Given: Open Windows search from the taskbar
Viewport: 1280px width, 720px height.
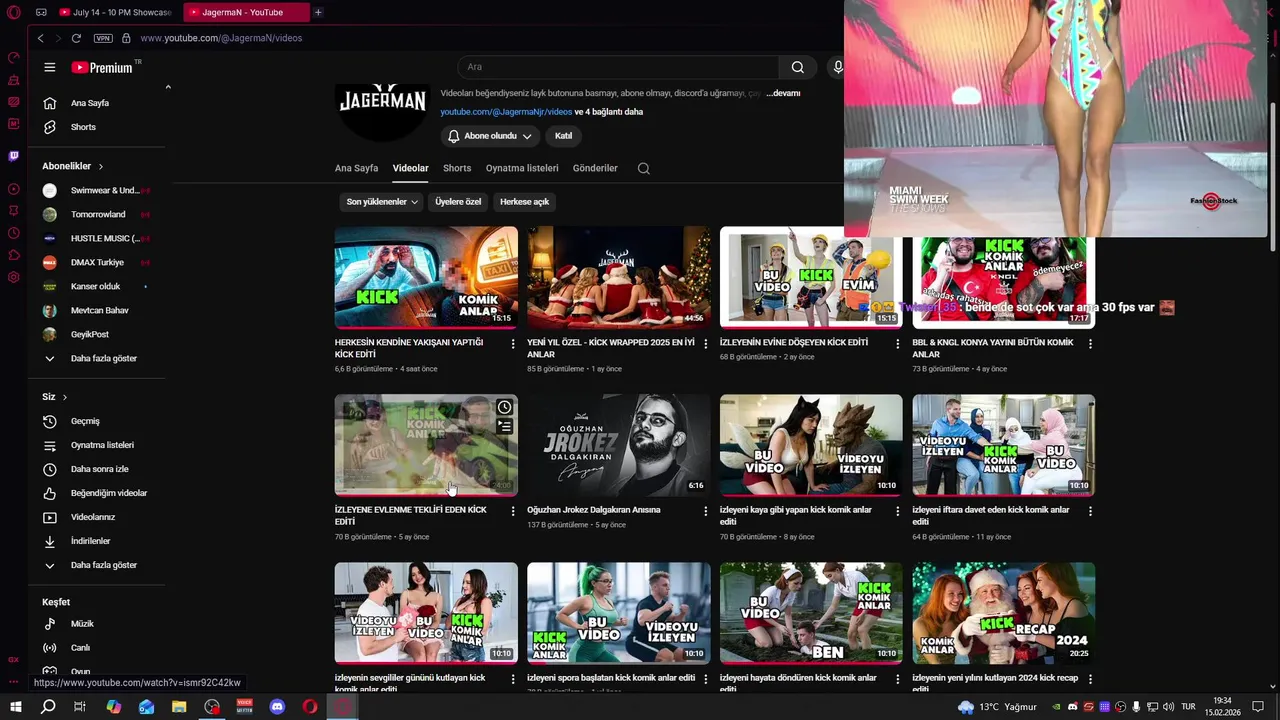Looking at the screenshot, I should pos(47,707).
